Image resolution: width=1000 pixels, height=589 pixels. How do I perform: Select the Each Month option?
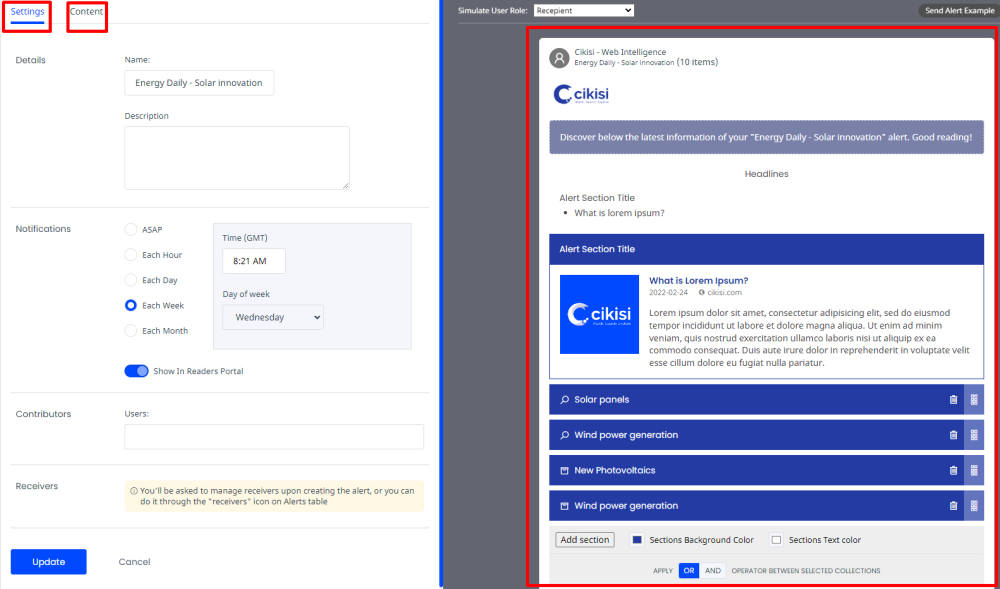(131, 331)
